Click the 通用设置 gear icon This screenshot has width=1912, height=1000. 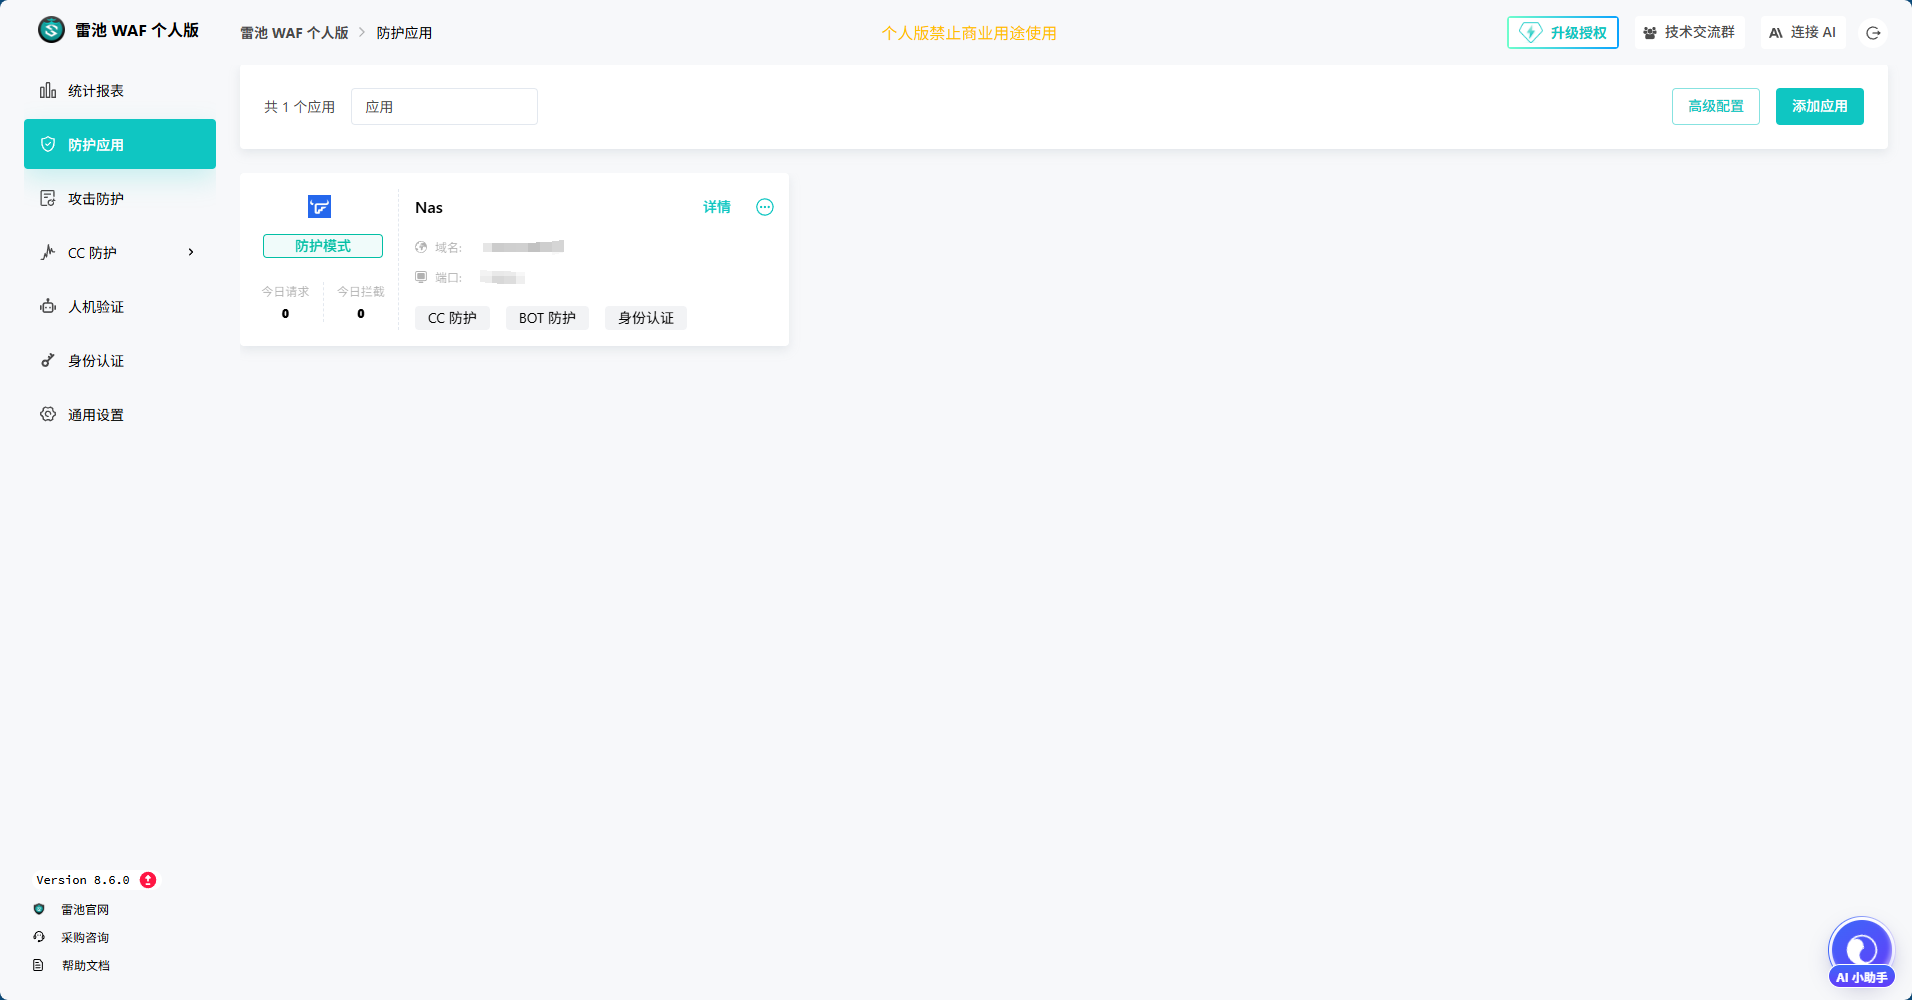tap(48, 414)
